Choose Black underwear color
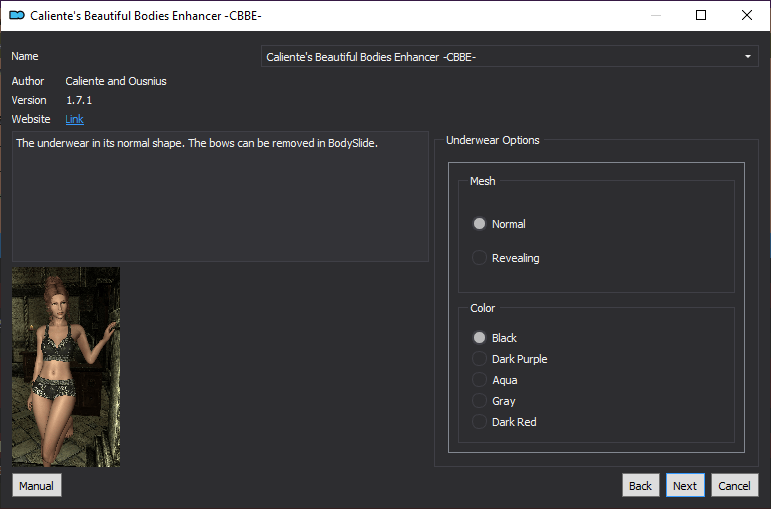771x509 pixels. coord(479,338)
